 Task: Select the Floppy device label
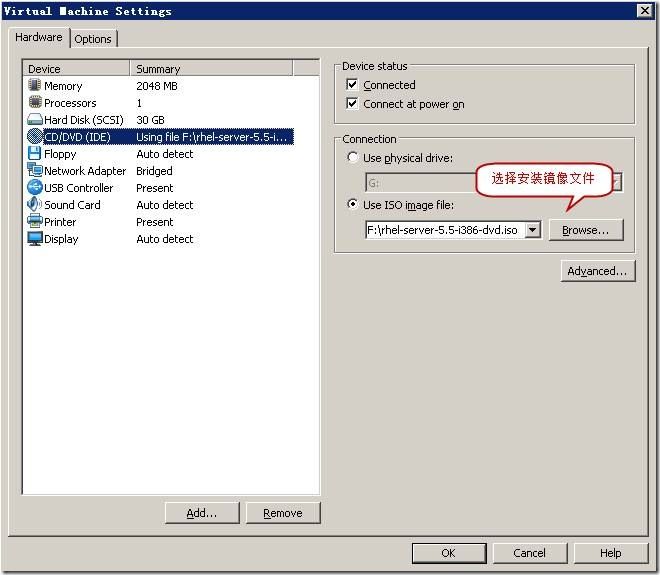60,154
